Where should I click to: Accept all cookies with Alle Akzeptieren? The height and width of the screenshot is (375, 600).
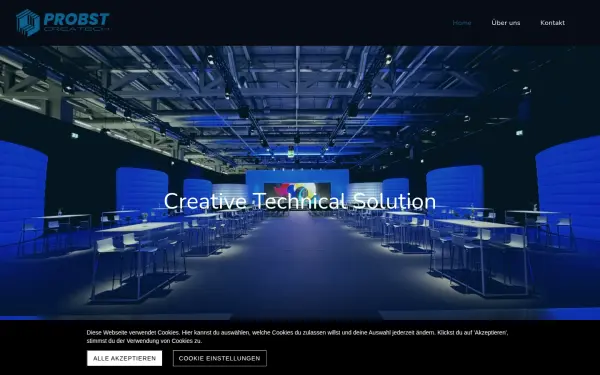(124, 358)
